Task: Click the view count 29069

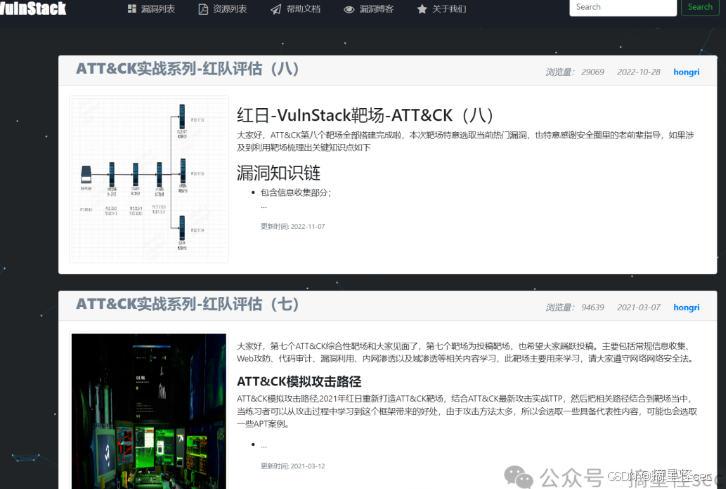Action: (x=593, y=72)
